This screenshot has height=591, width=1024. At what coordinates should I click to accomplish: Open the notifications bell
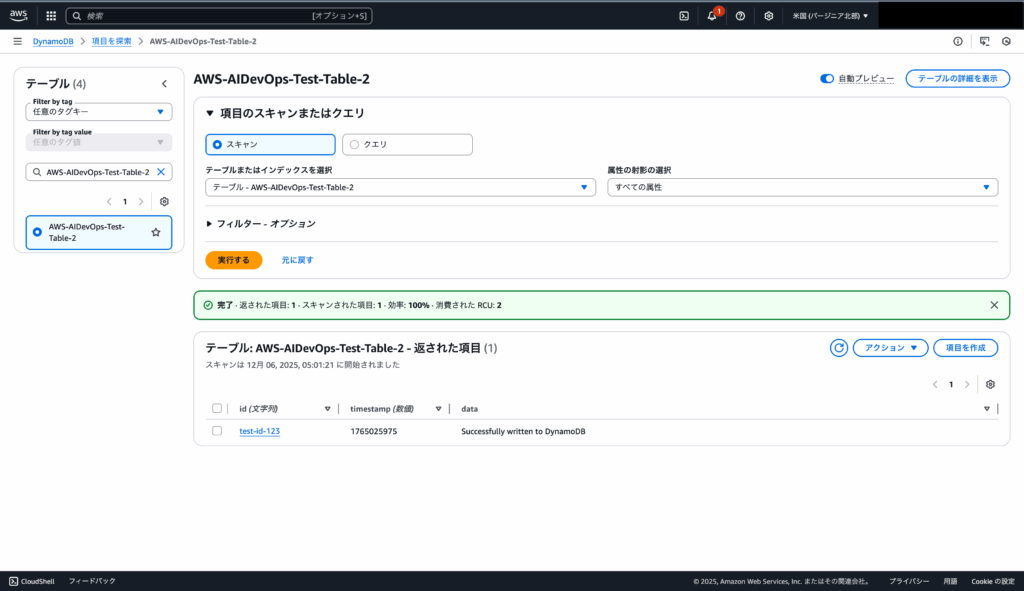[712, 16]
